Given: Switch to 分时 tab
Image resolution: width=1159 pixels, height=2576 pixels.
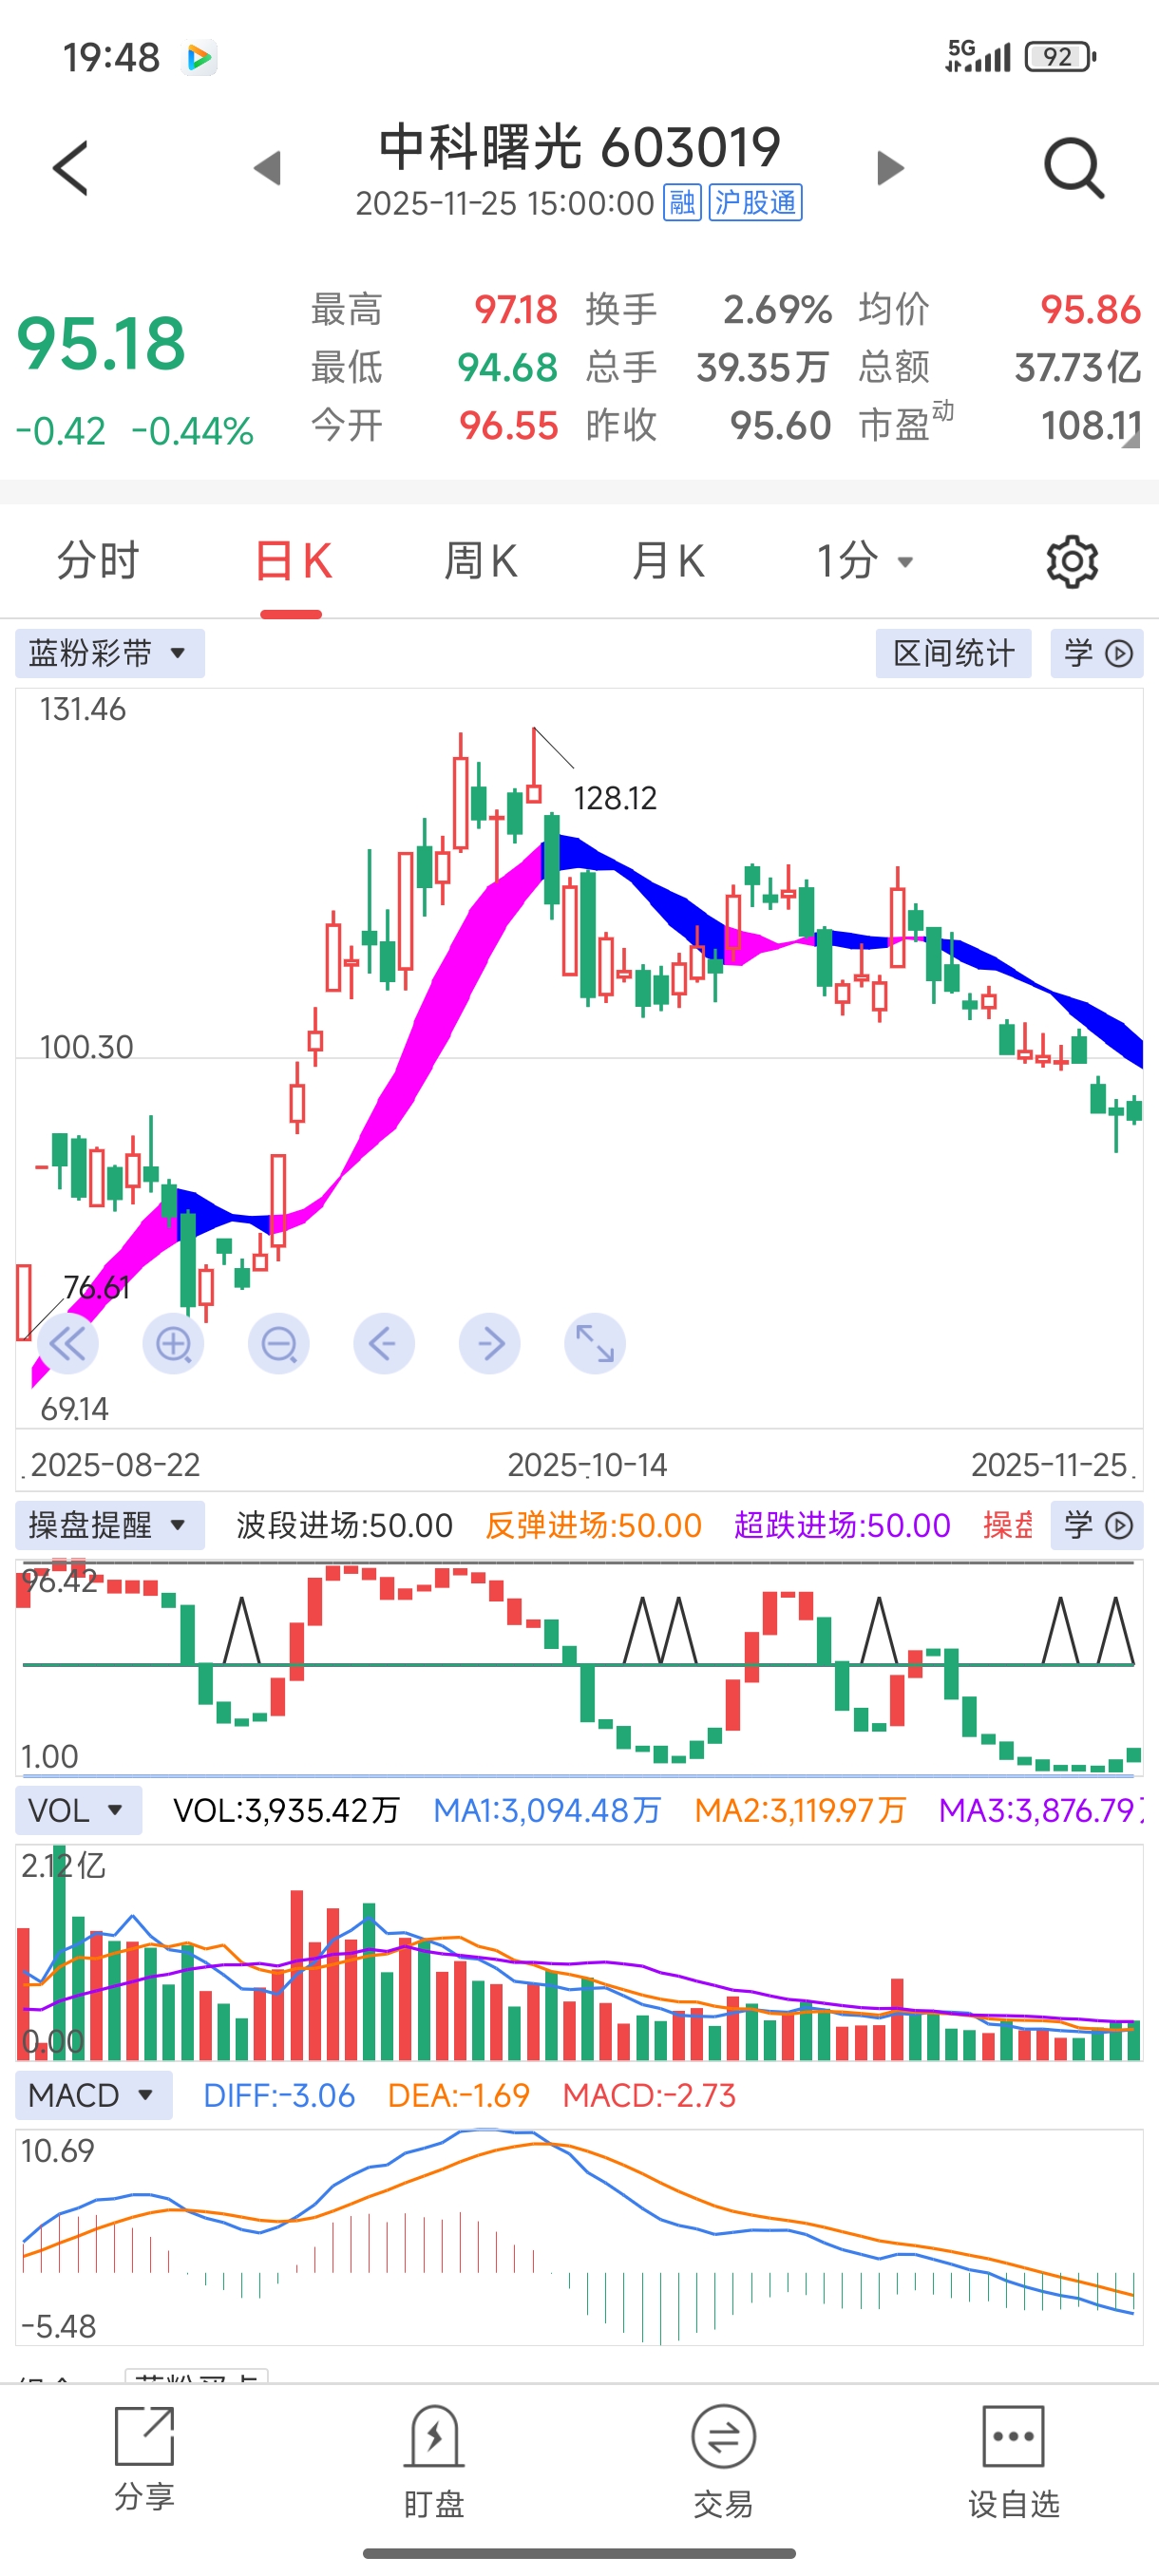Looking at the screenshot, I should [x=98, y=561].
